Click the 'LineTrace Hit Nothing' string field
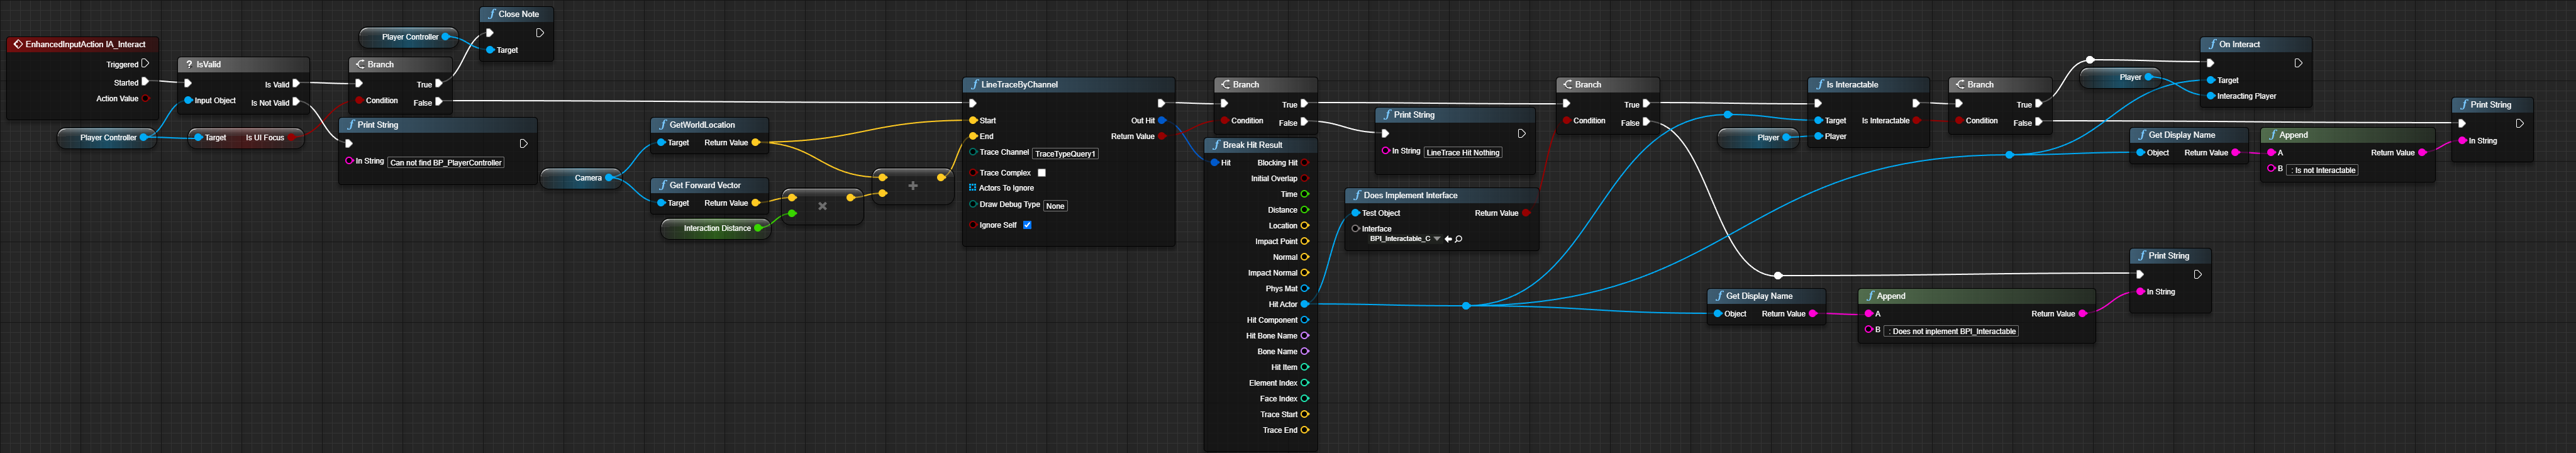This screenshot has height=453, width=2576. 1462,153
